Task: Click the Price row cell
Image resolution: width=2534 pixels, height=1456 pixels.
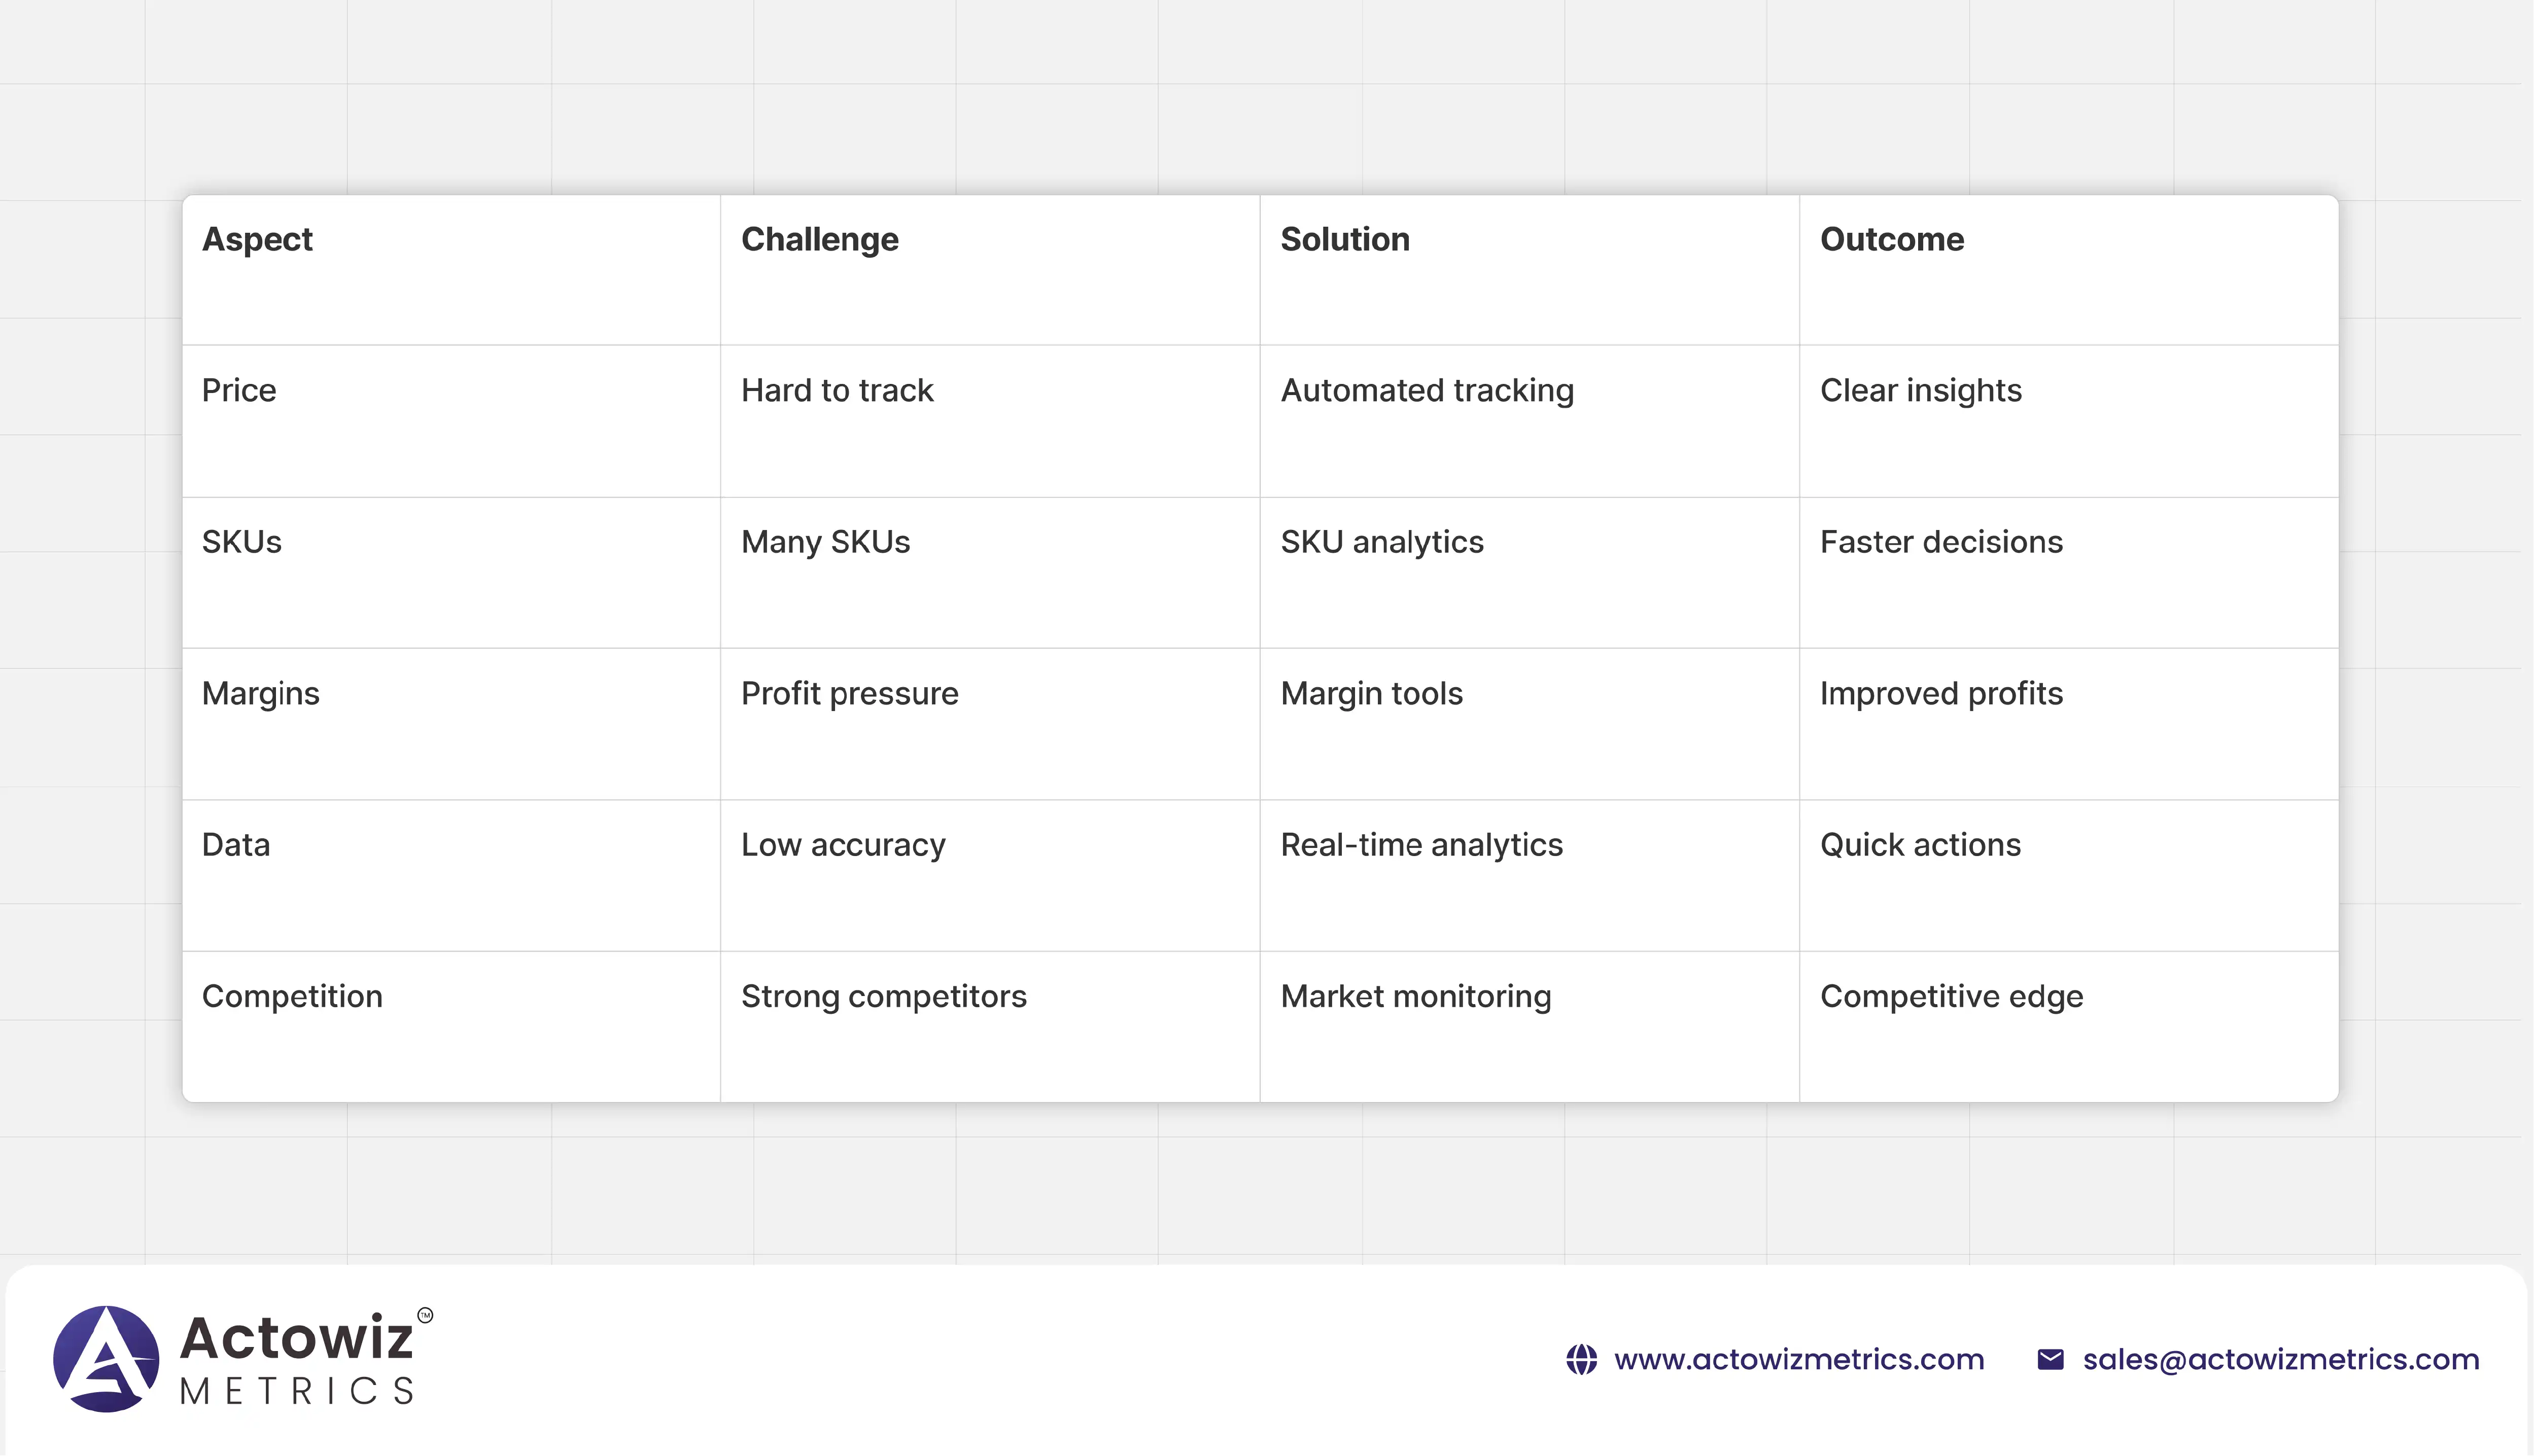Action: pos(239,390)
